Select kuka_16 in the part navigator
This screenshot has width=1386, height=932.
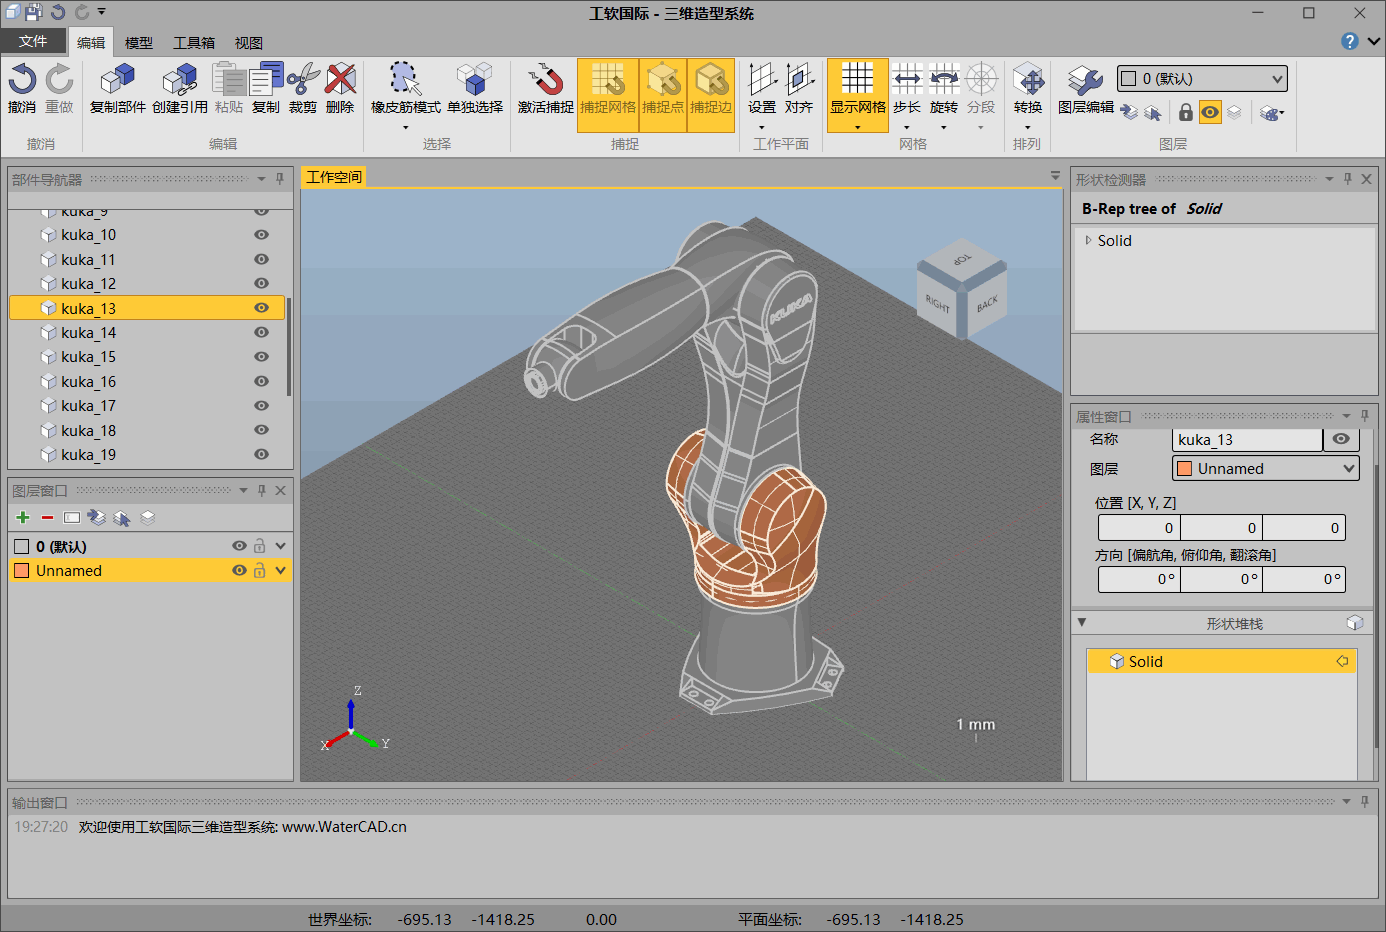(89, 381)
